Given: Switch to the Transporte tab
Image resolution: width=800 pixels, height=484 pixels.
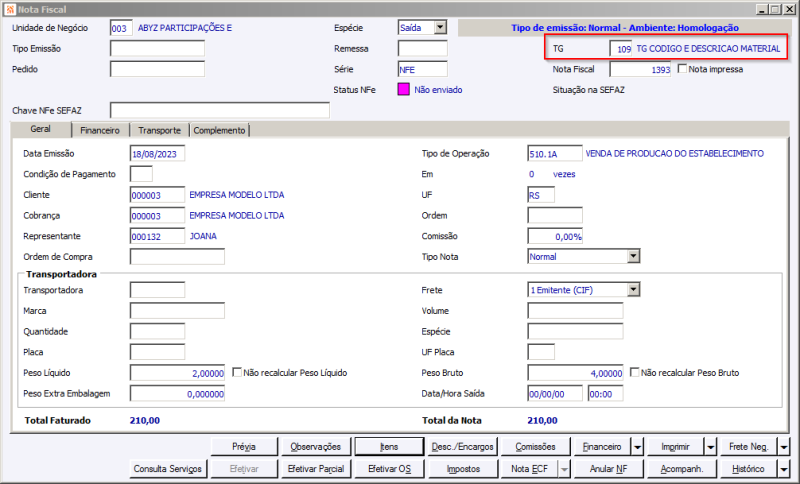Looking at the screenshot, I should pyautogui.click(x=159, y=131).
